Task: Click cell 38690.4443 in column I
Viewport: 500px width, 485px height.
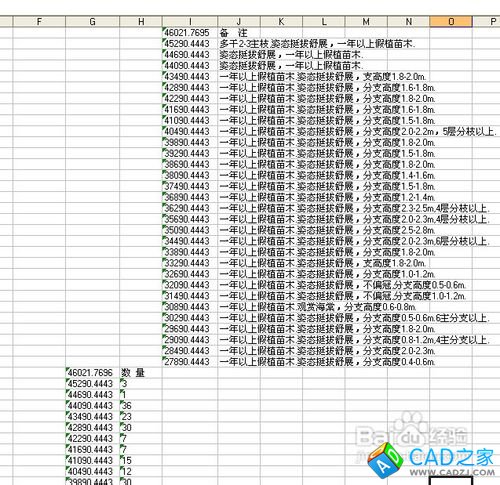Action: coord(190,165)
